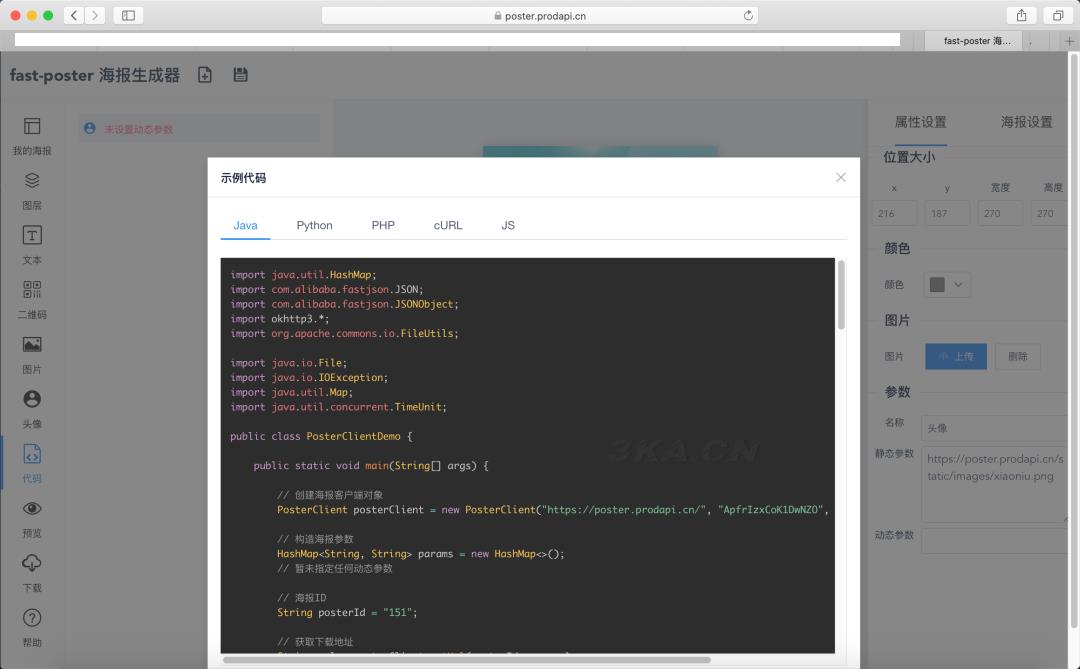Screen dimensions: 1080x669
Task: Click the 名称 name input field
Action: pyautogui.click(x=993, y=427)
